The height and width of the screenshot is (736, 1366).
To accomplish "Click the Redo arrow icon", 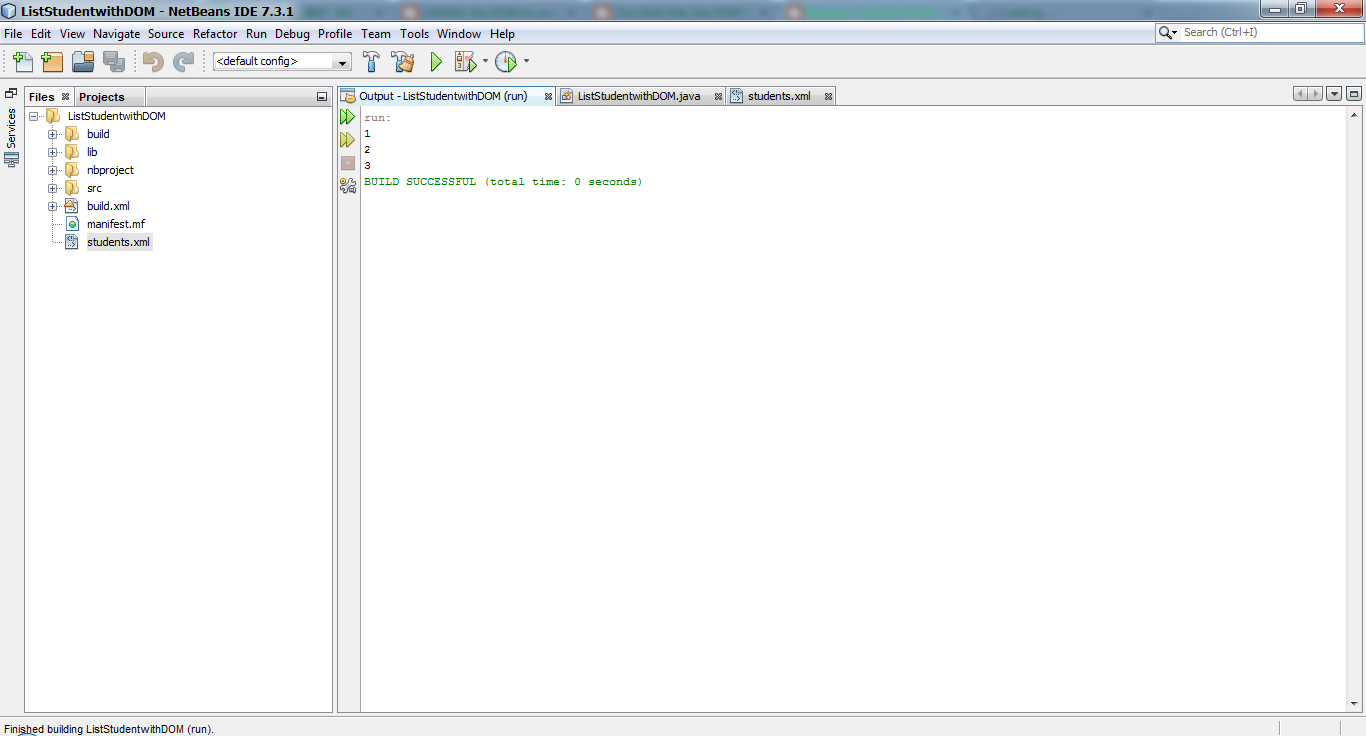I will pyautogui.click(x=183, y=62).
